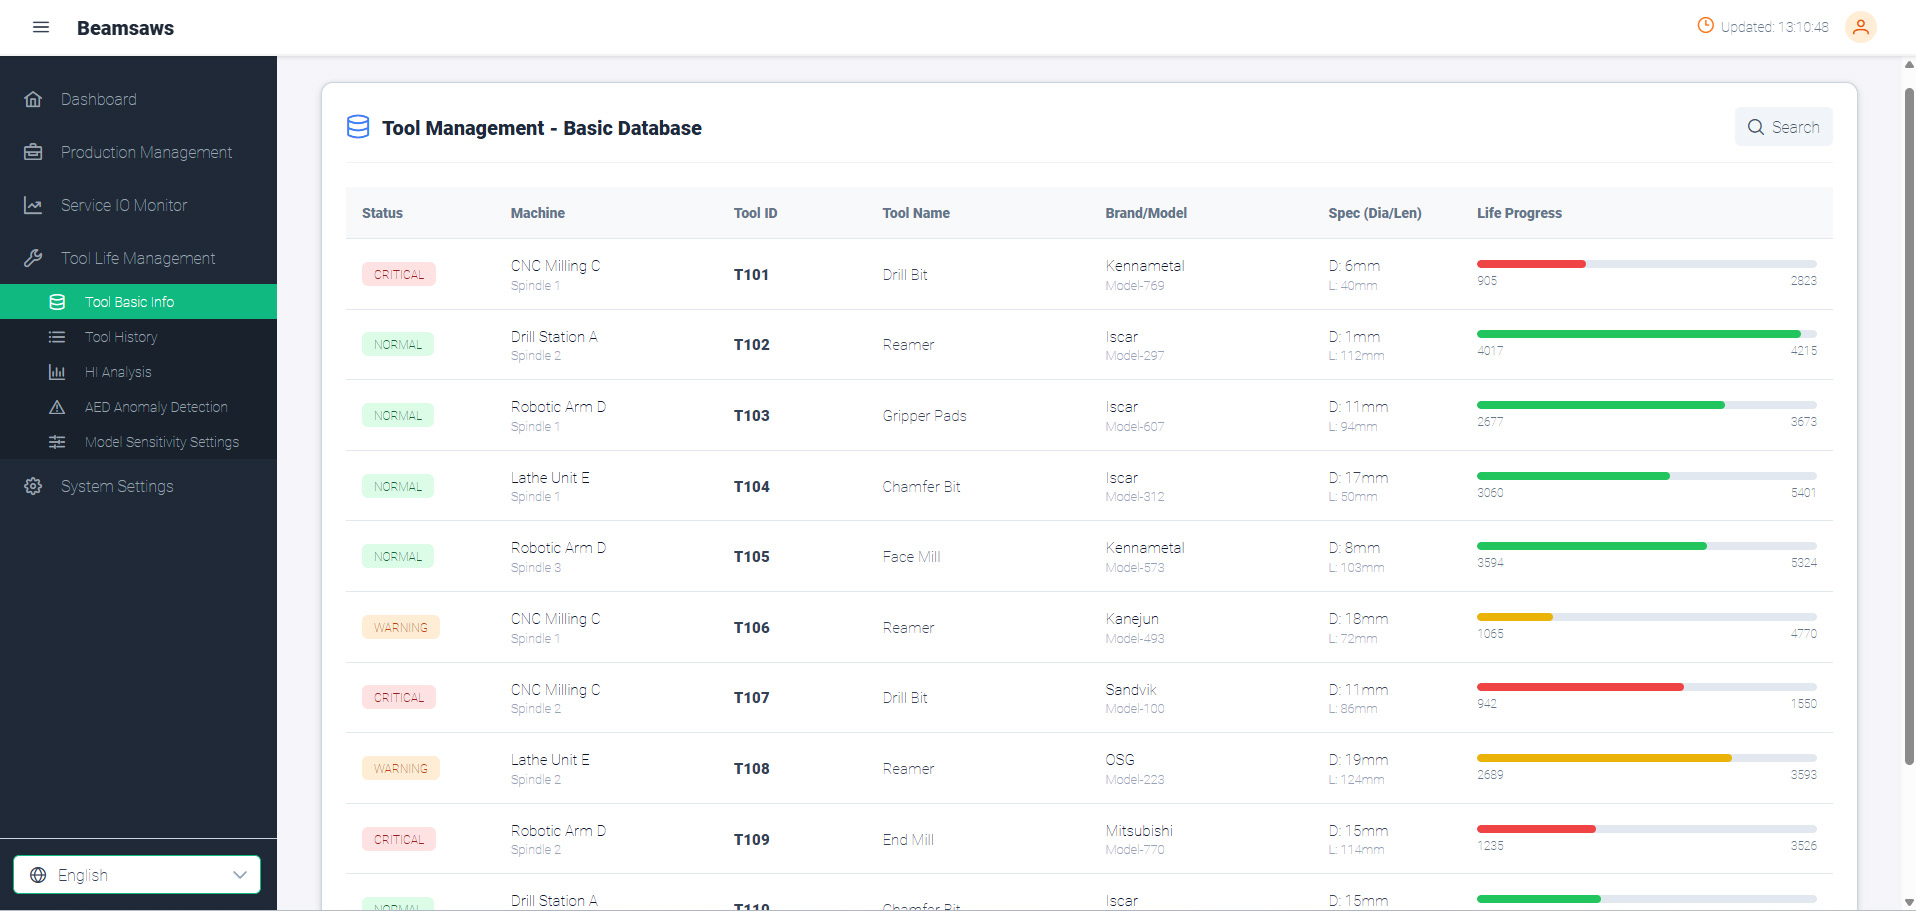Click the Service IO Monitor chart icon
The height and width of the screenshot is (911, 1916).
pyautogui.click(x=33, y=205)
